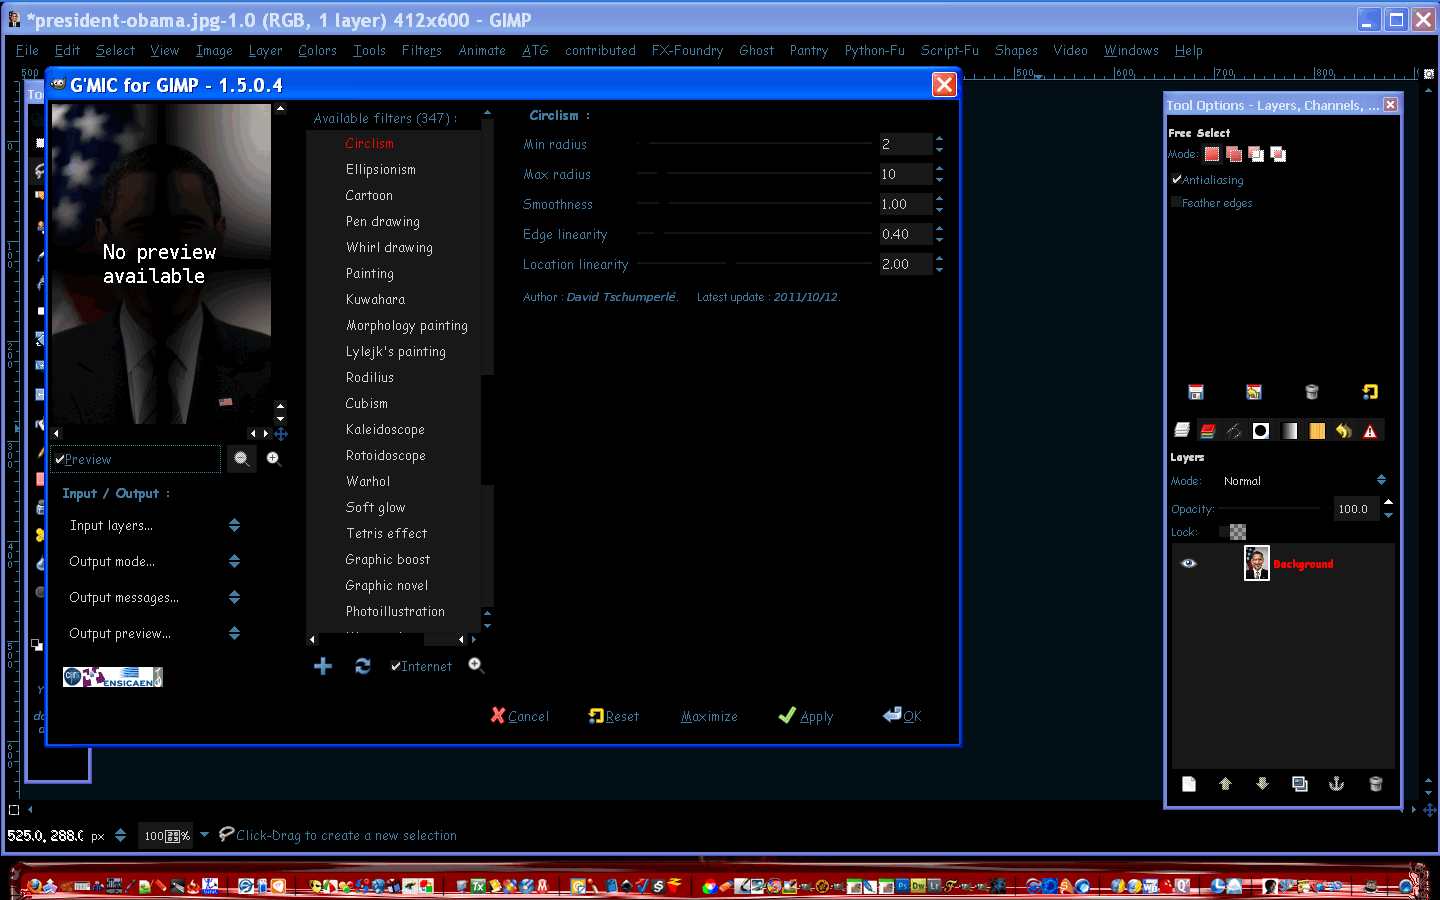Open the zoom percentage dropdown in status bar
1440x900 pixels.
click(204, 835)
